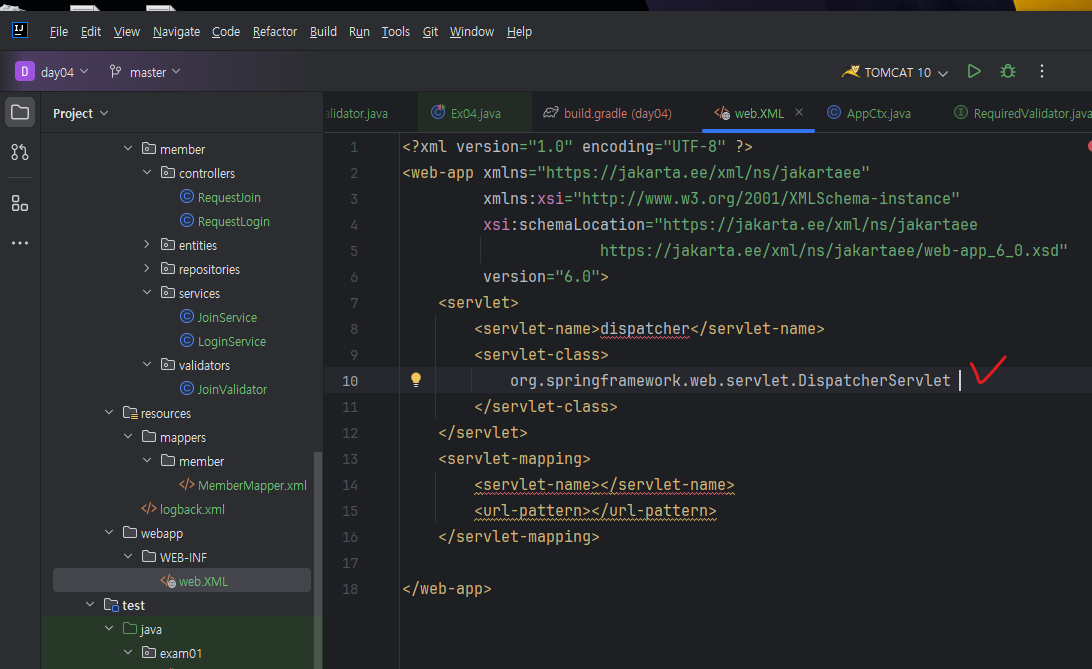Select JoinService in project tree
The image size is (1092, 669).
pyautogui.click(x=227, y=317)
